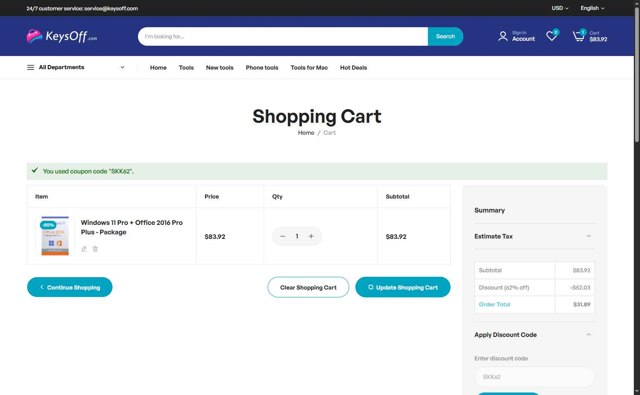
Task: Open the wishlist heart icon
Action: (551, 36)
